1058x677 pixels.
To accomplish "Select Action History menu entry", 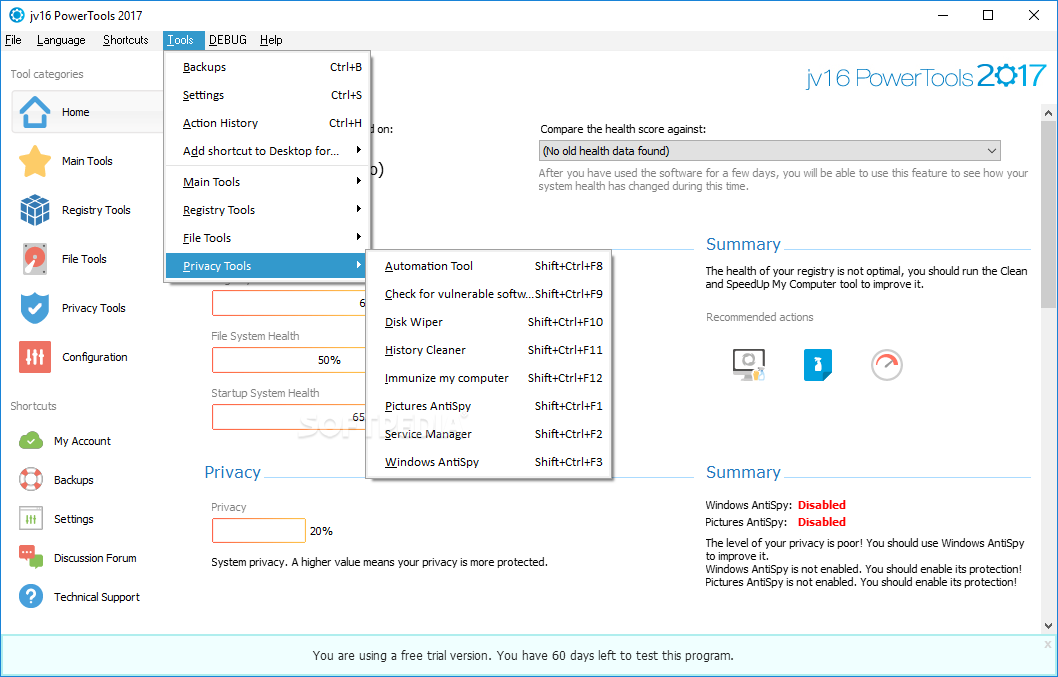I will point(268,123).
